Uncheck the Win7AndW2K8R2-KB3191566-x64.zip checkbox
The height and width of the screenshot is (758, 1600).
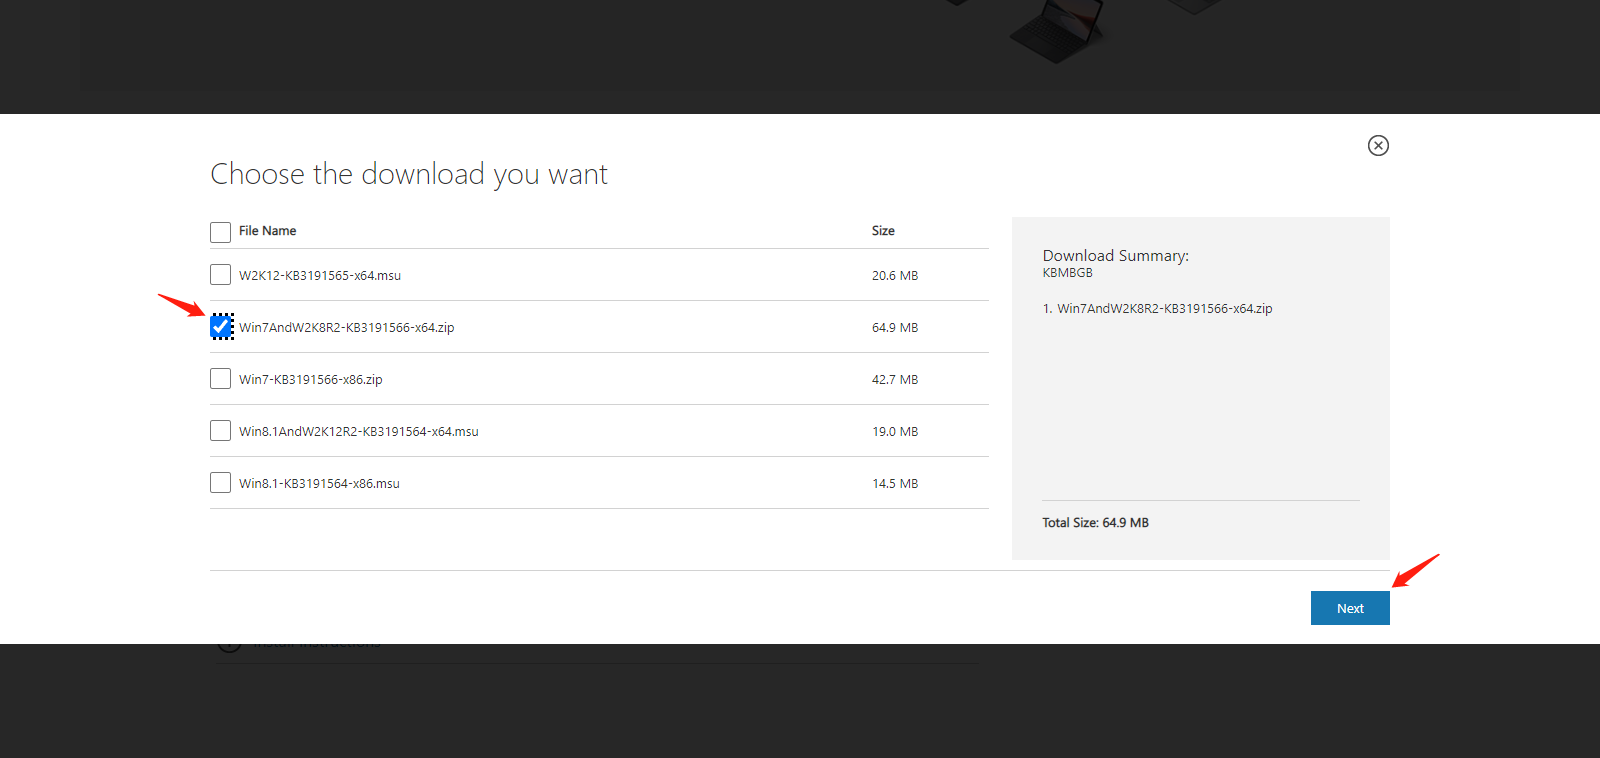(x=221, y=327)
